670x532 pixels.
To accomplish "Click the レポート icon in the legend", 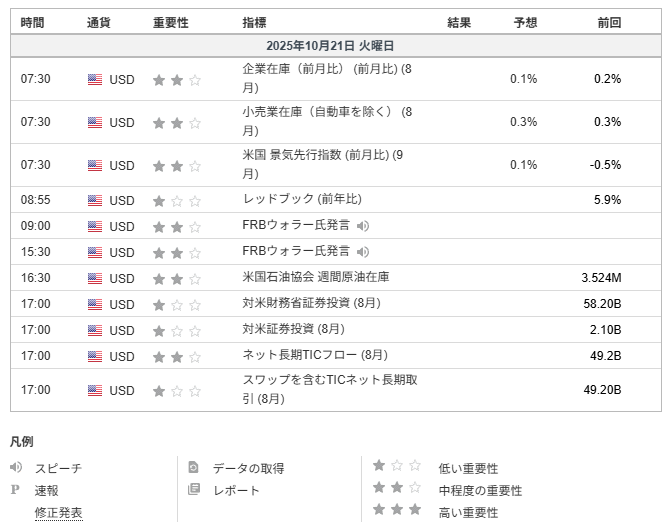I will pyautogui.click(x=194, y=490).
